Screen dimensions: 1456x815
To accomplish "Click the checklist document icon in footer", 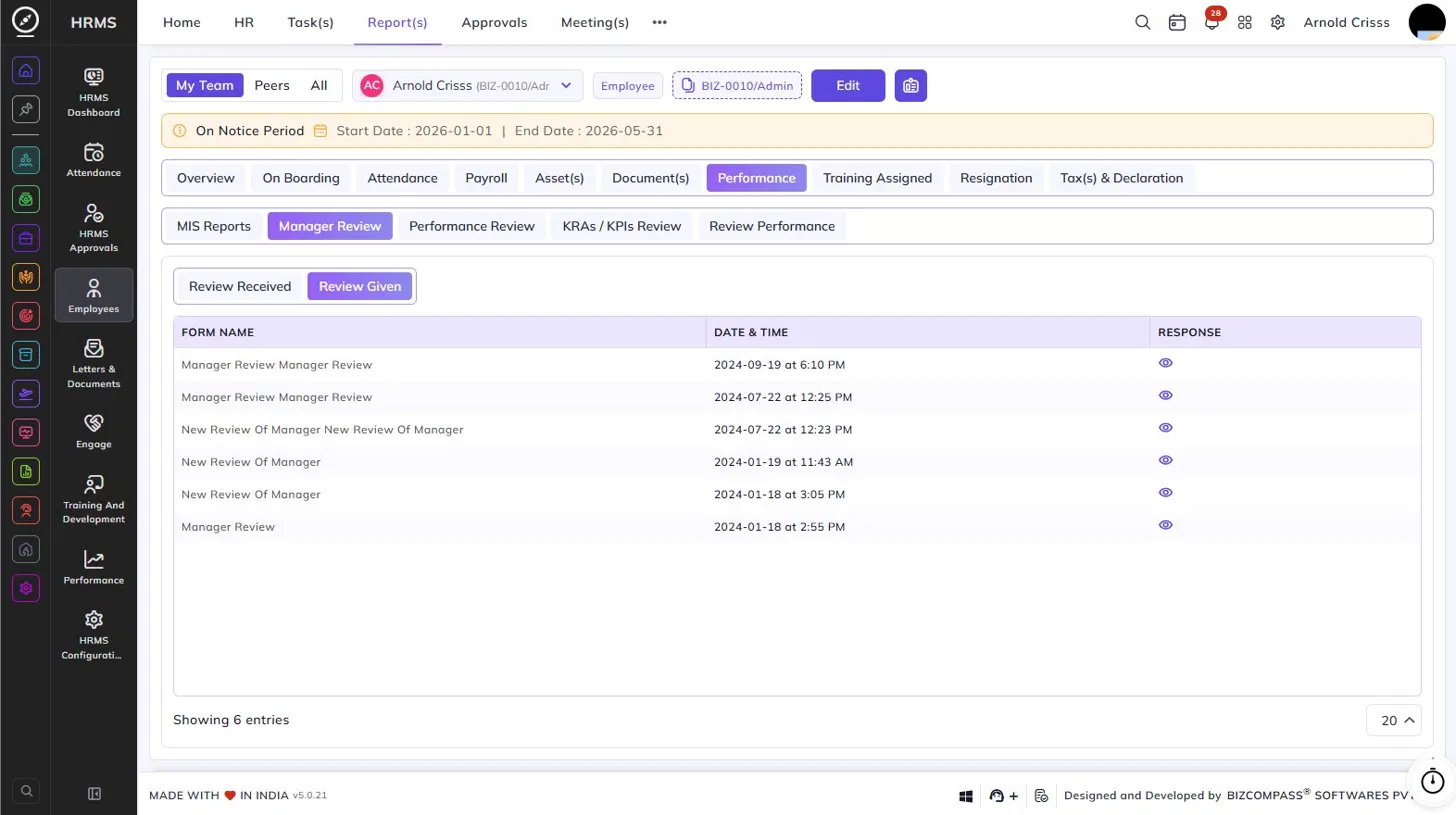I will tap(1041, 796).
